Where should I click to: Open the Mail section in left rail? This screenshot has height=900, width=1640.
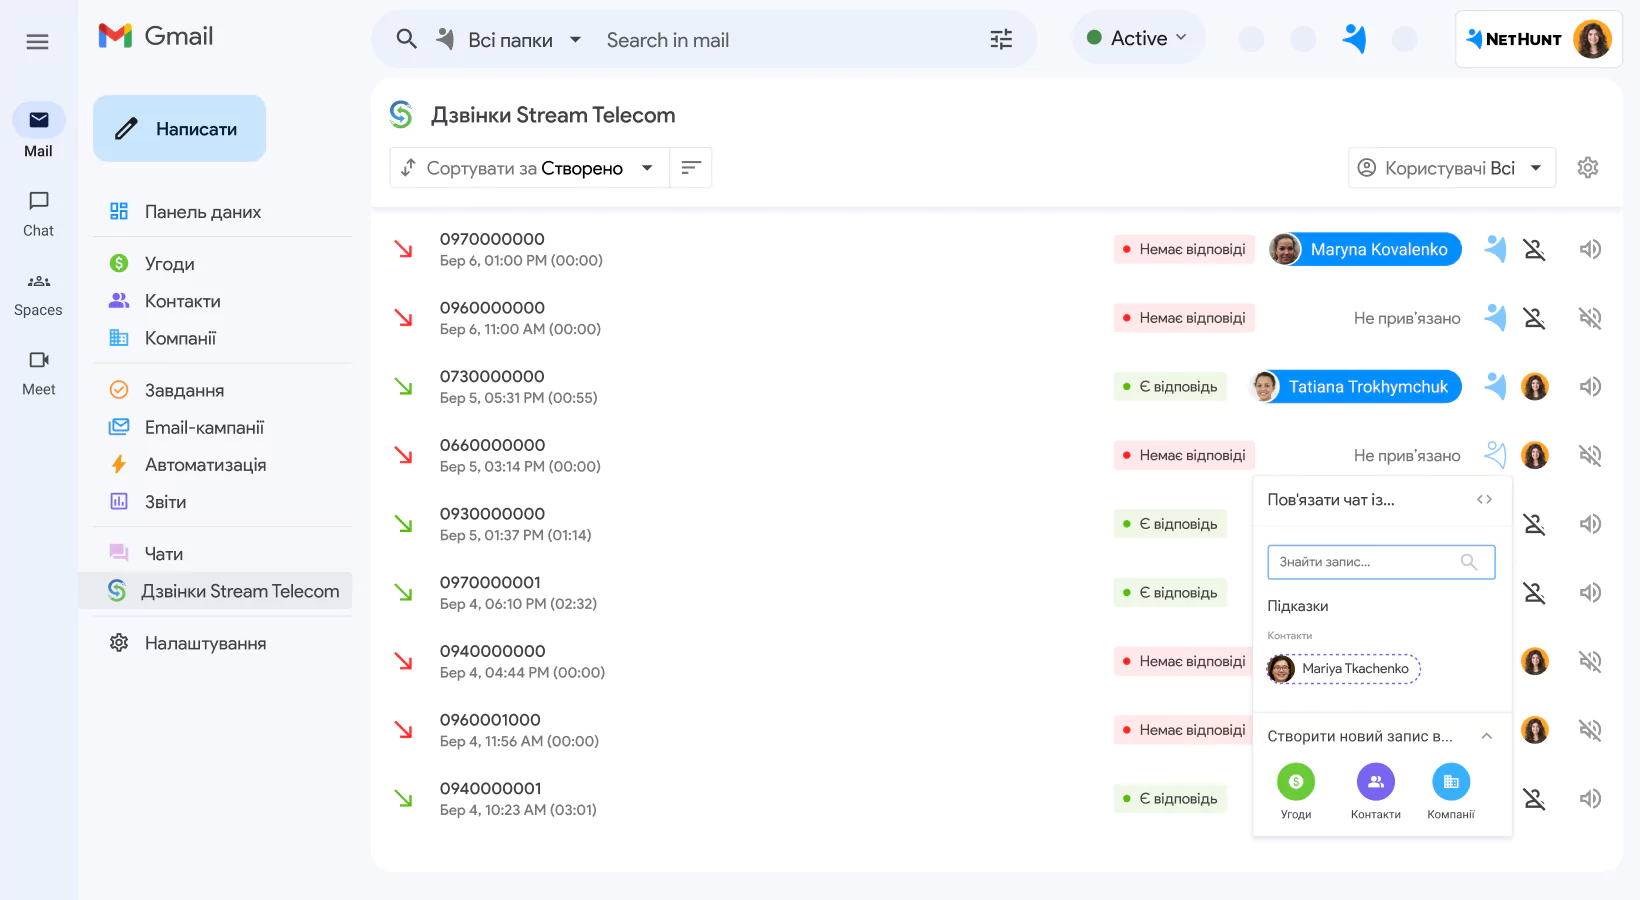(39, 131)
